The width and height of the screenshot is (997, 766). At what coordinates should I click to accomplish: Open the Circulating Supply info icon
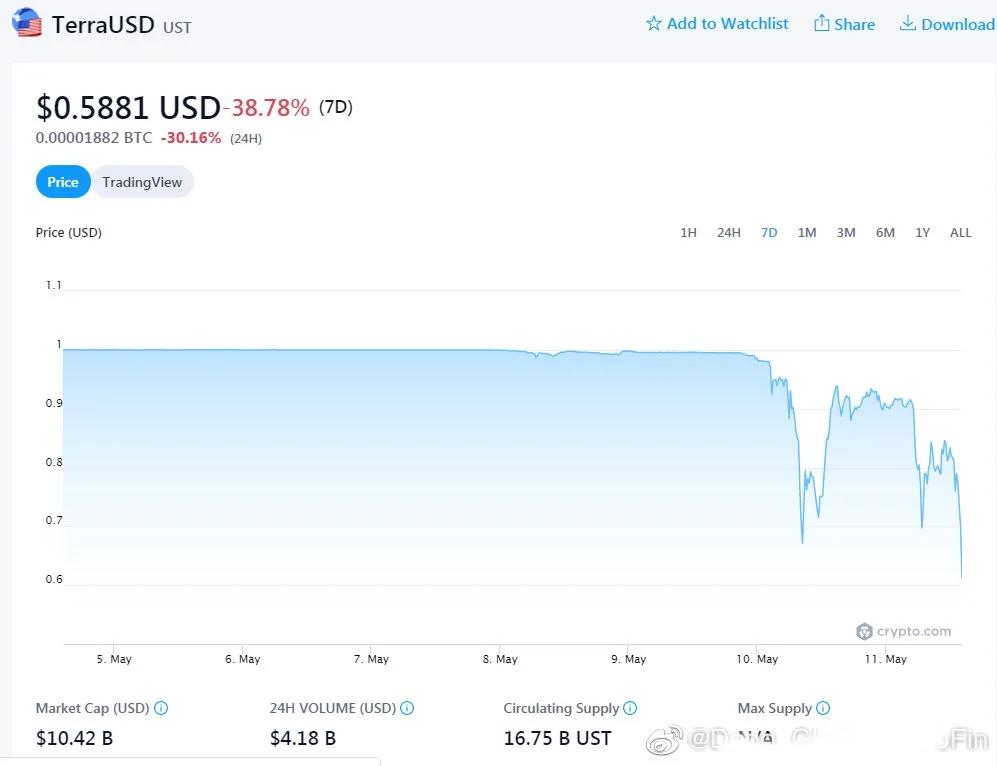pos(629,708)
